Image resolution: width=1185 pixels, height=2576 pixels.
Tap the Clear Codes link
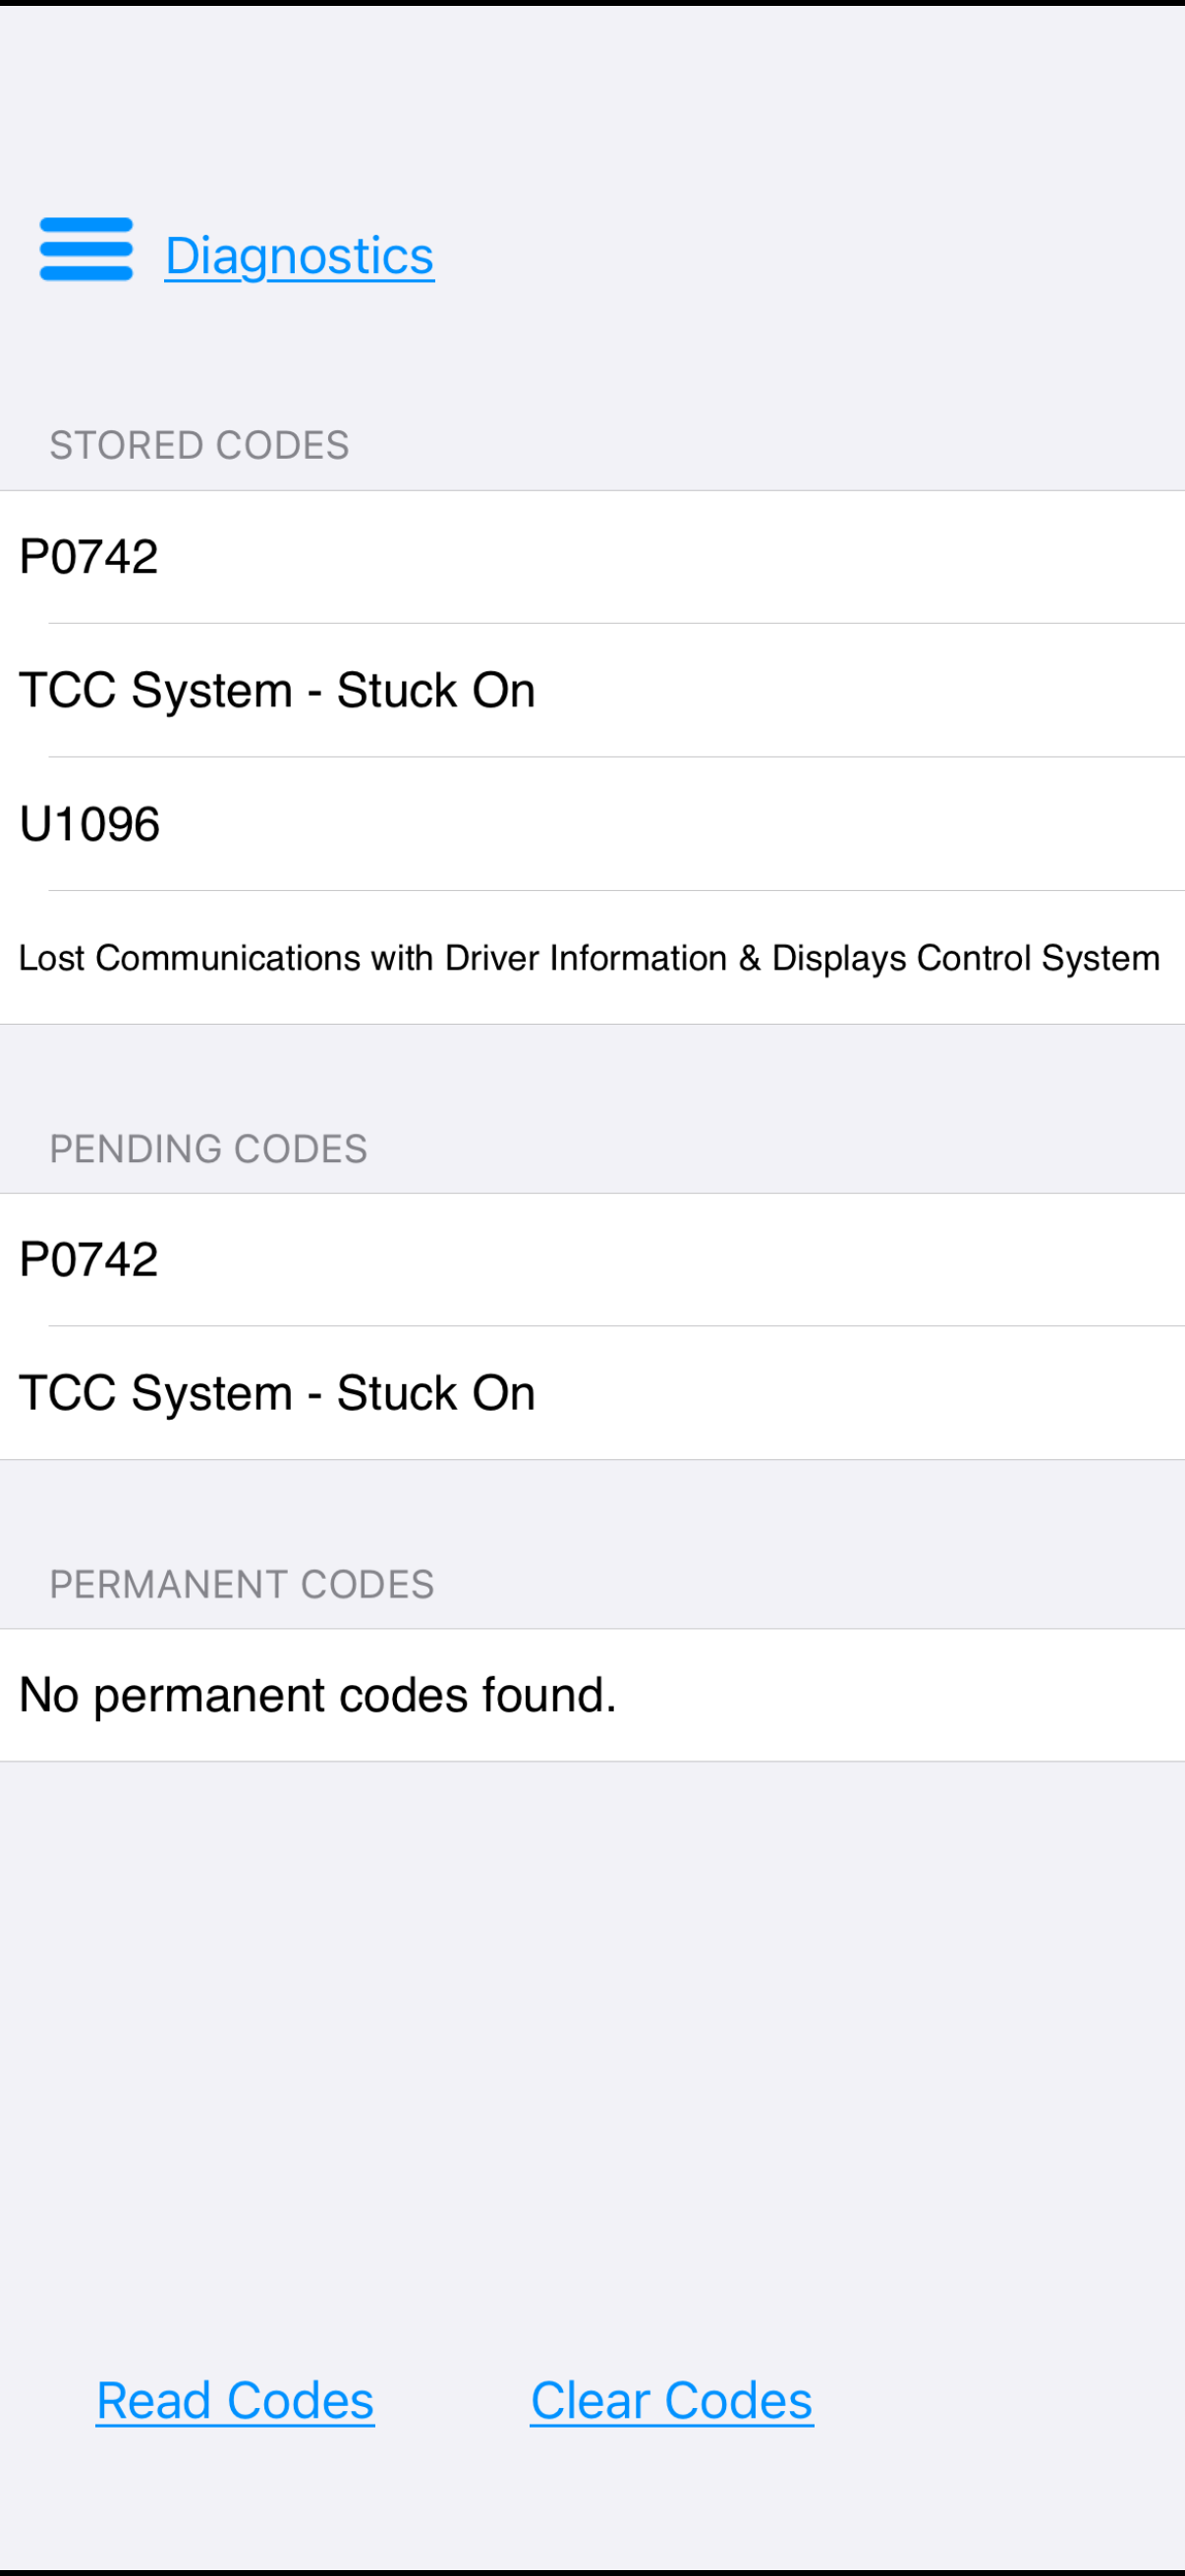(x=672, y=2401)
